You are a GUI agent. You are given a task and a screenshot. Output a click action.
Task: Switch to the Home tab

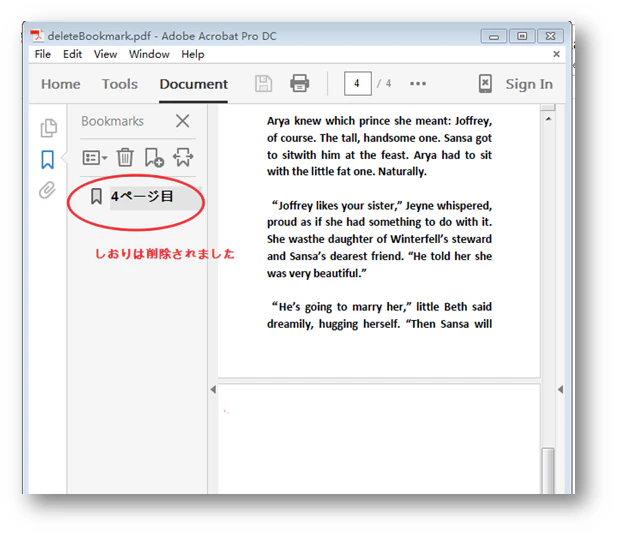61,84
